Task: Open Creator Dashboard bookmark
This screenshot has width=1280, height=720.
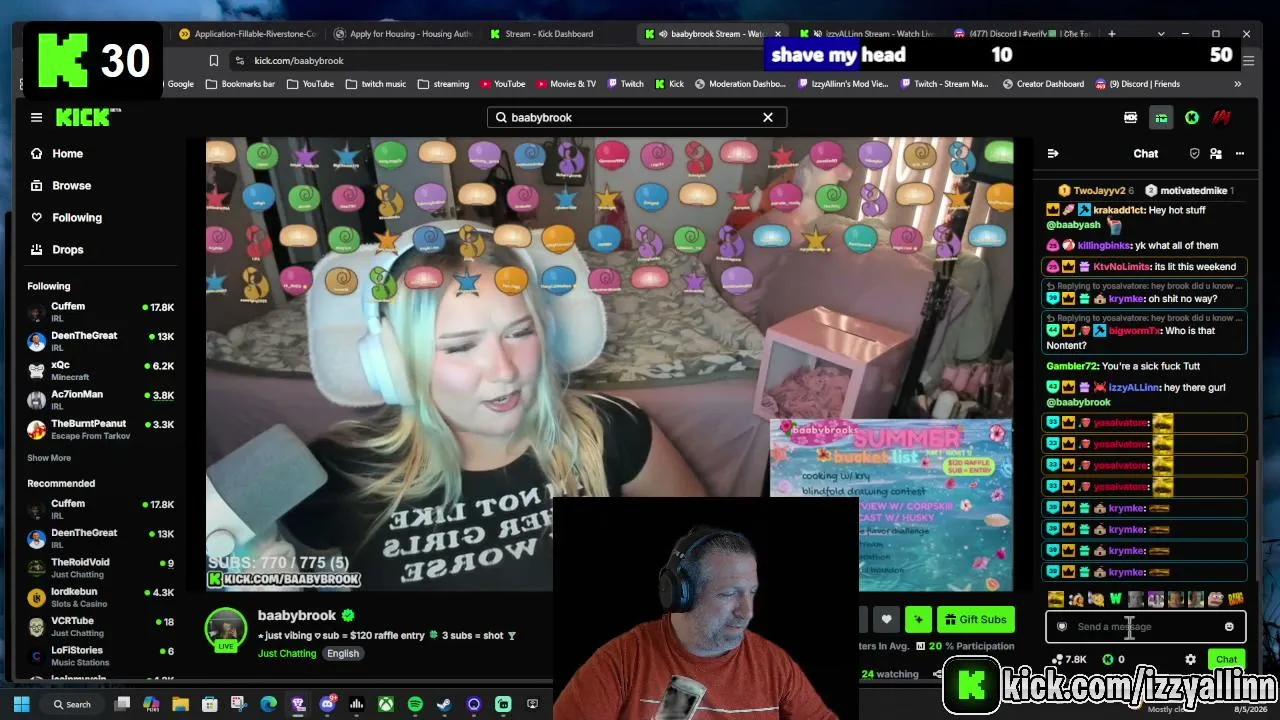Action: pyautogui.click(x=1043, y=84)
